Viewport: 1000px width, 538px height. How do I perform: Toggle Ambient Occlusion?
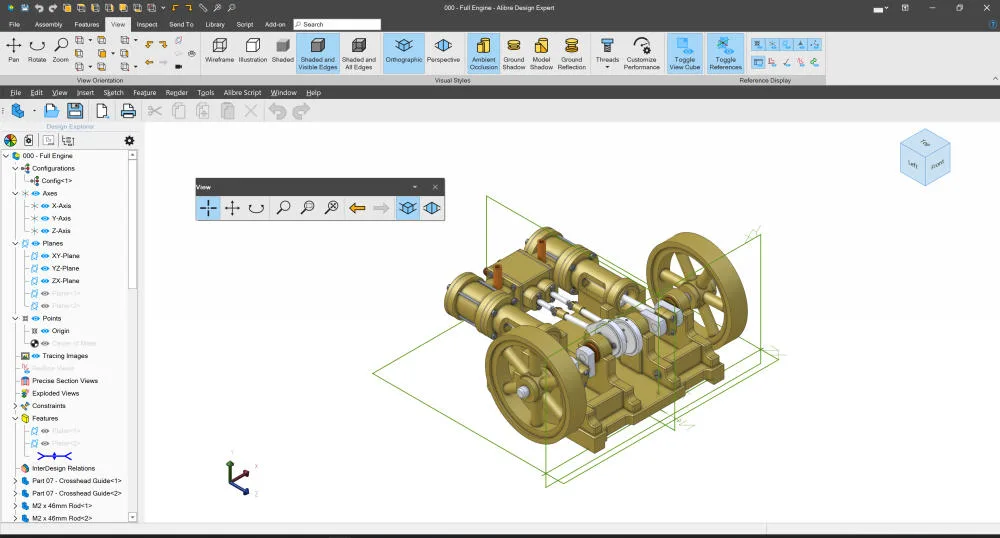(483, 53)
